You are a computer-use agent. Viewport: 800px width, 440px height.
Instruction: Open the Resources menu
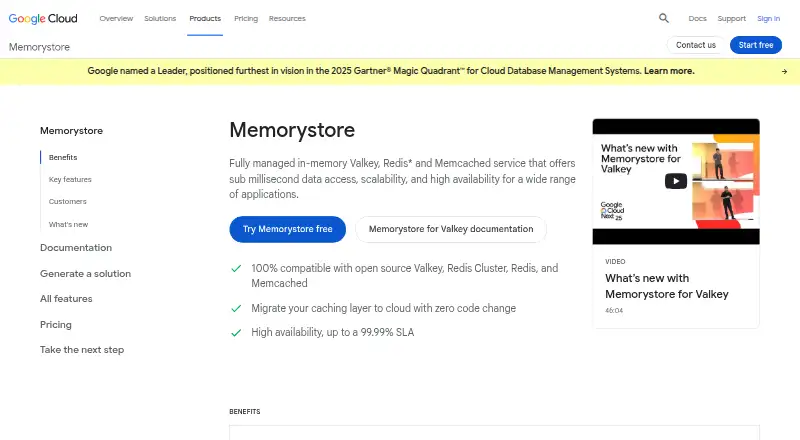(x=287, y=18)
